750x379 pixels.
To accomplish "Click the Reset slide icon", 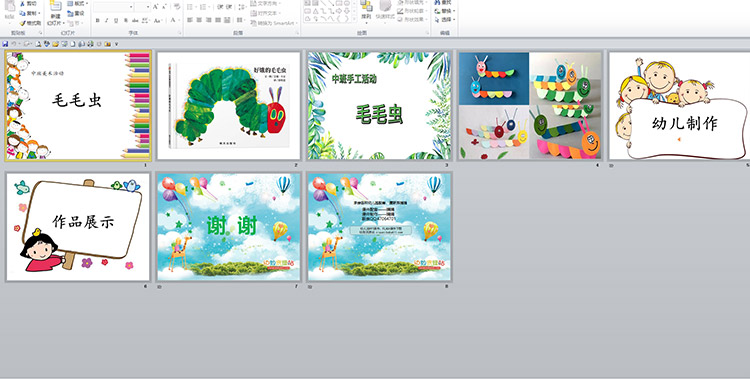I will [70, 13].
